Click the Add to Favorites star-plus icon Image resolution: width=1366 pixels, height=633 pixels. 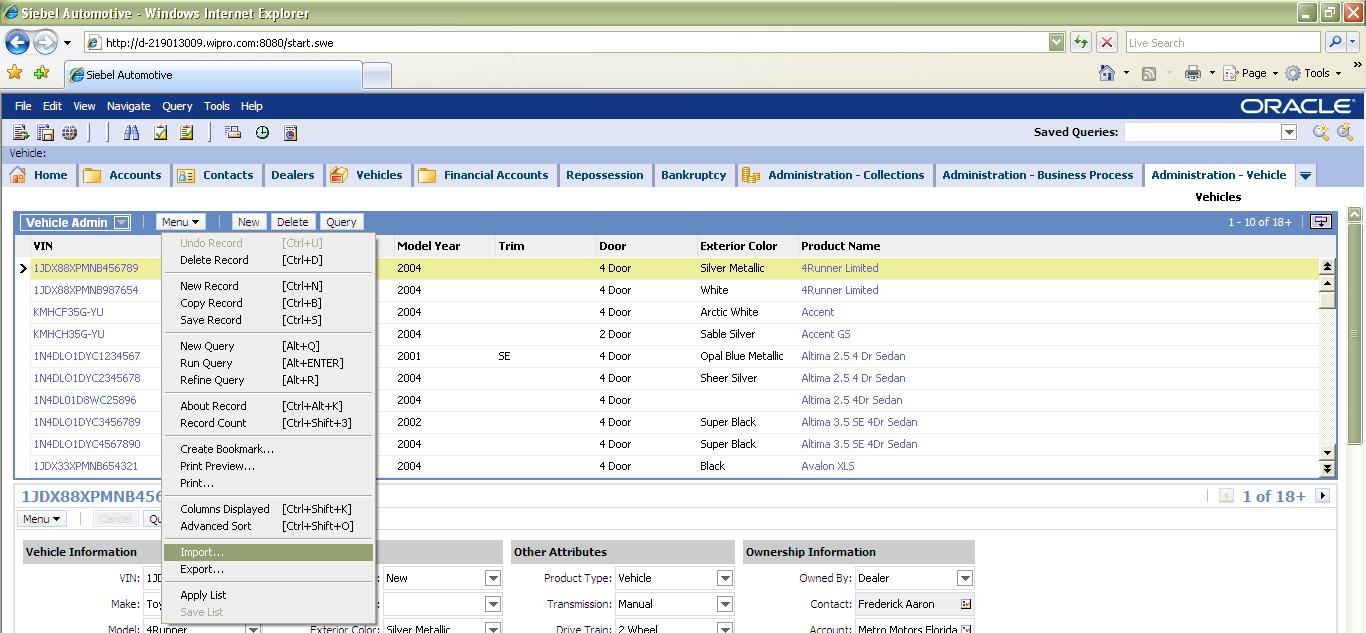pos(41,73)
